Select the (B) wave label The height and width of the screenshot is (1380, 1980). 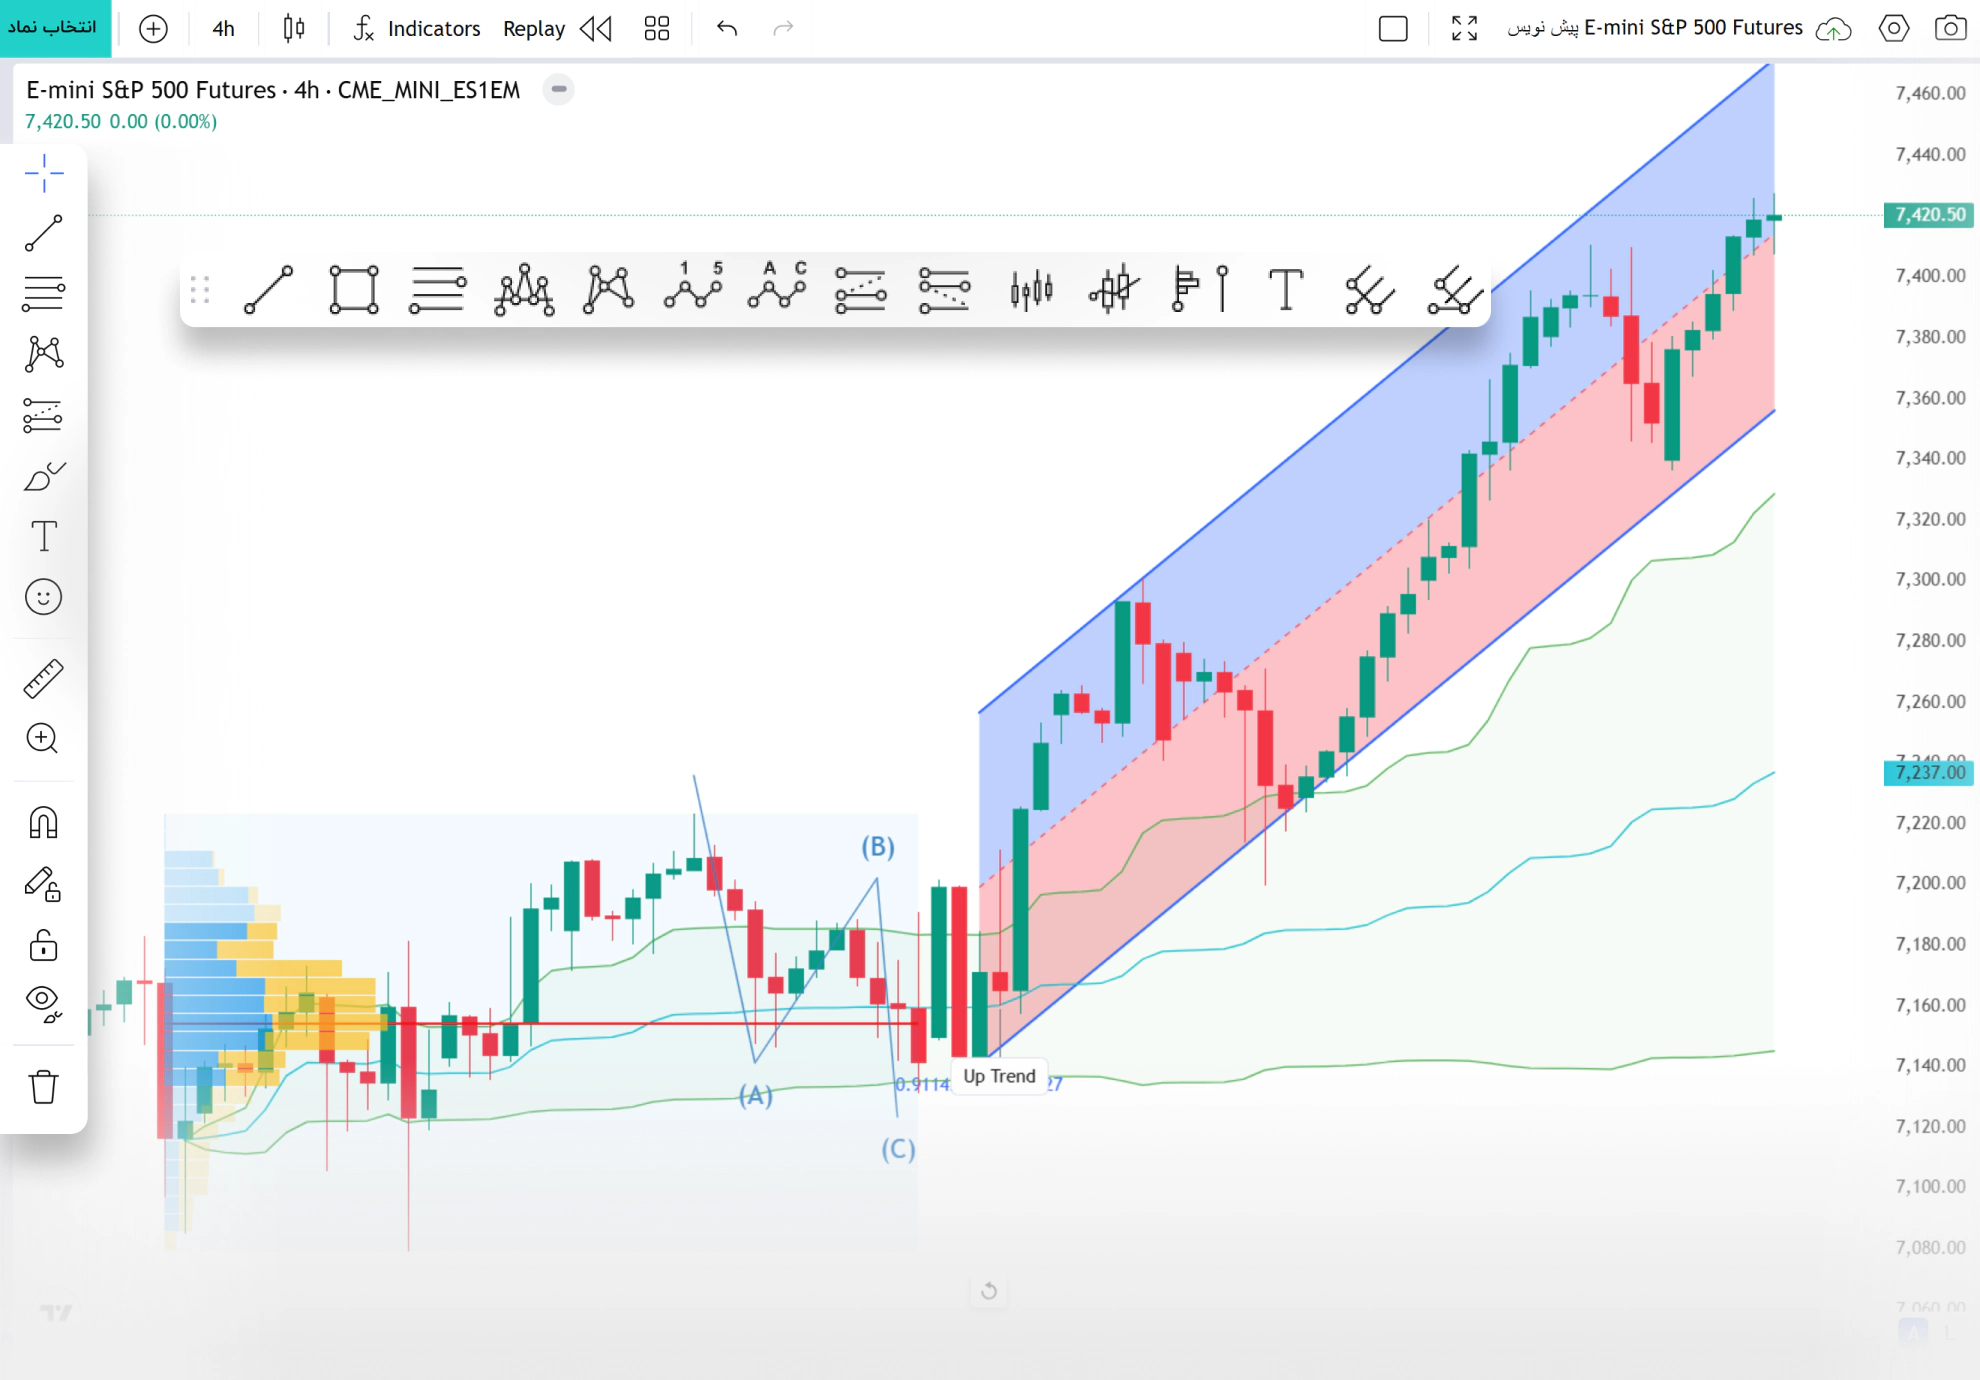coord(878,847)
